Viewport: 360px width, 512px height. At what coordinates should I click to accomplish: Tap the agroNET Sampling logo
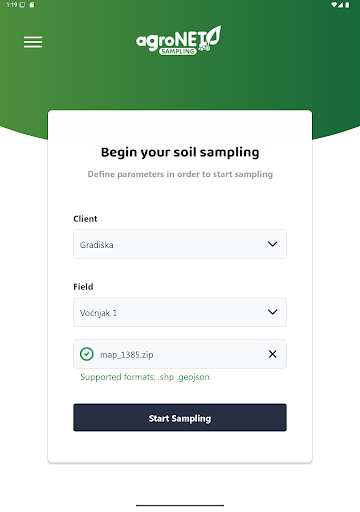point(178,41)
